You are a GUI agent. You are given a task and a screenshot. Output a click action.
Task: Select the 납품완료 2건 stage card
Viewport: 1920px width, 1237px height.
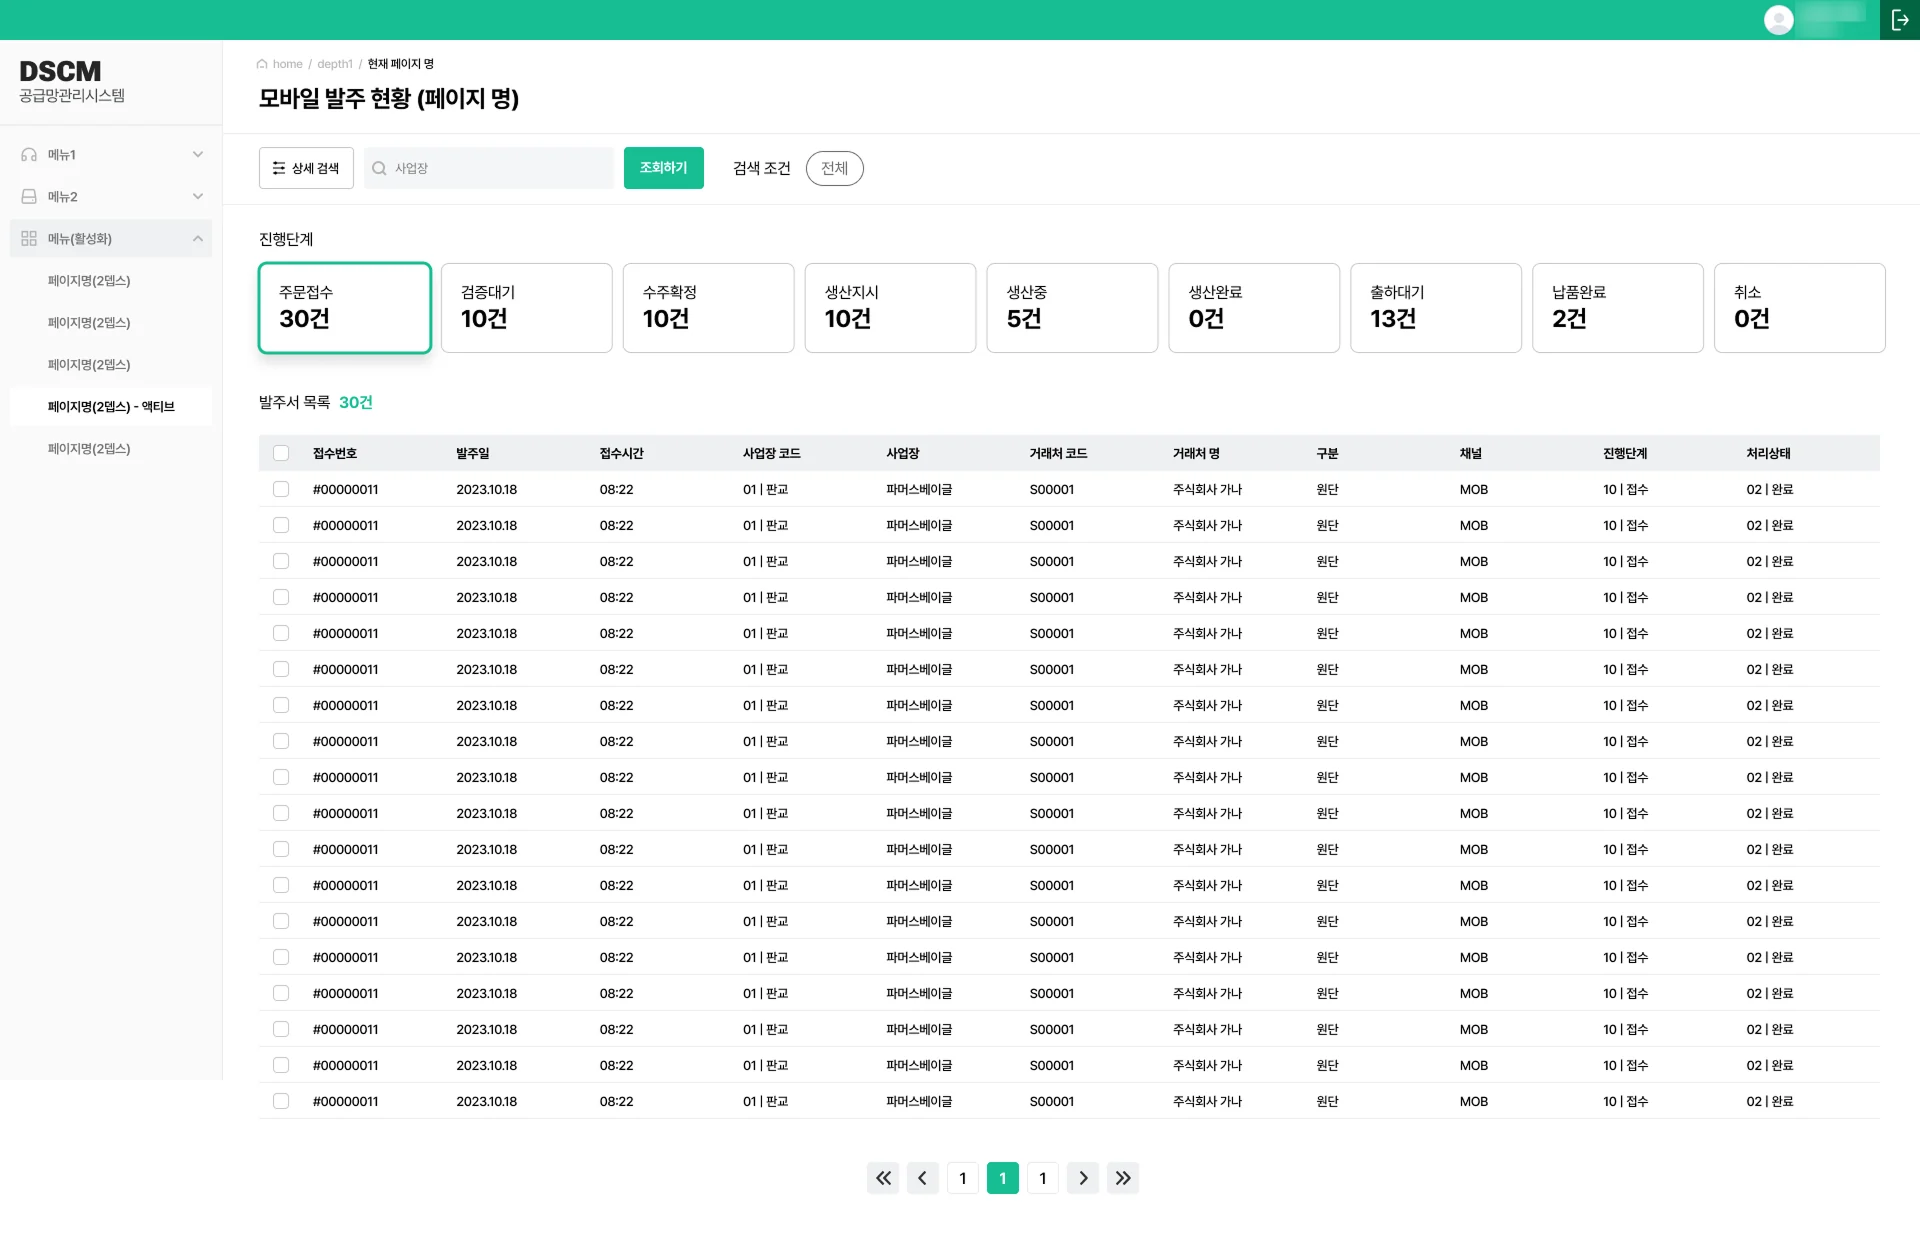1618,308
